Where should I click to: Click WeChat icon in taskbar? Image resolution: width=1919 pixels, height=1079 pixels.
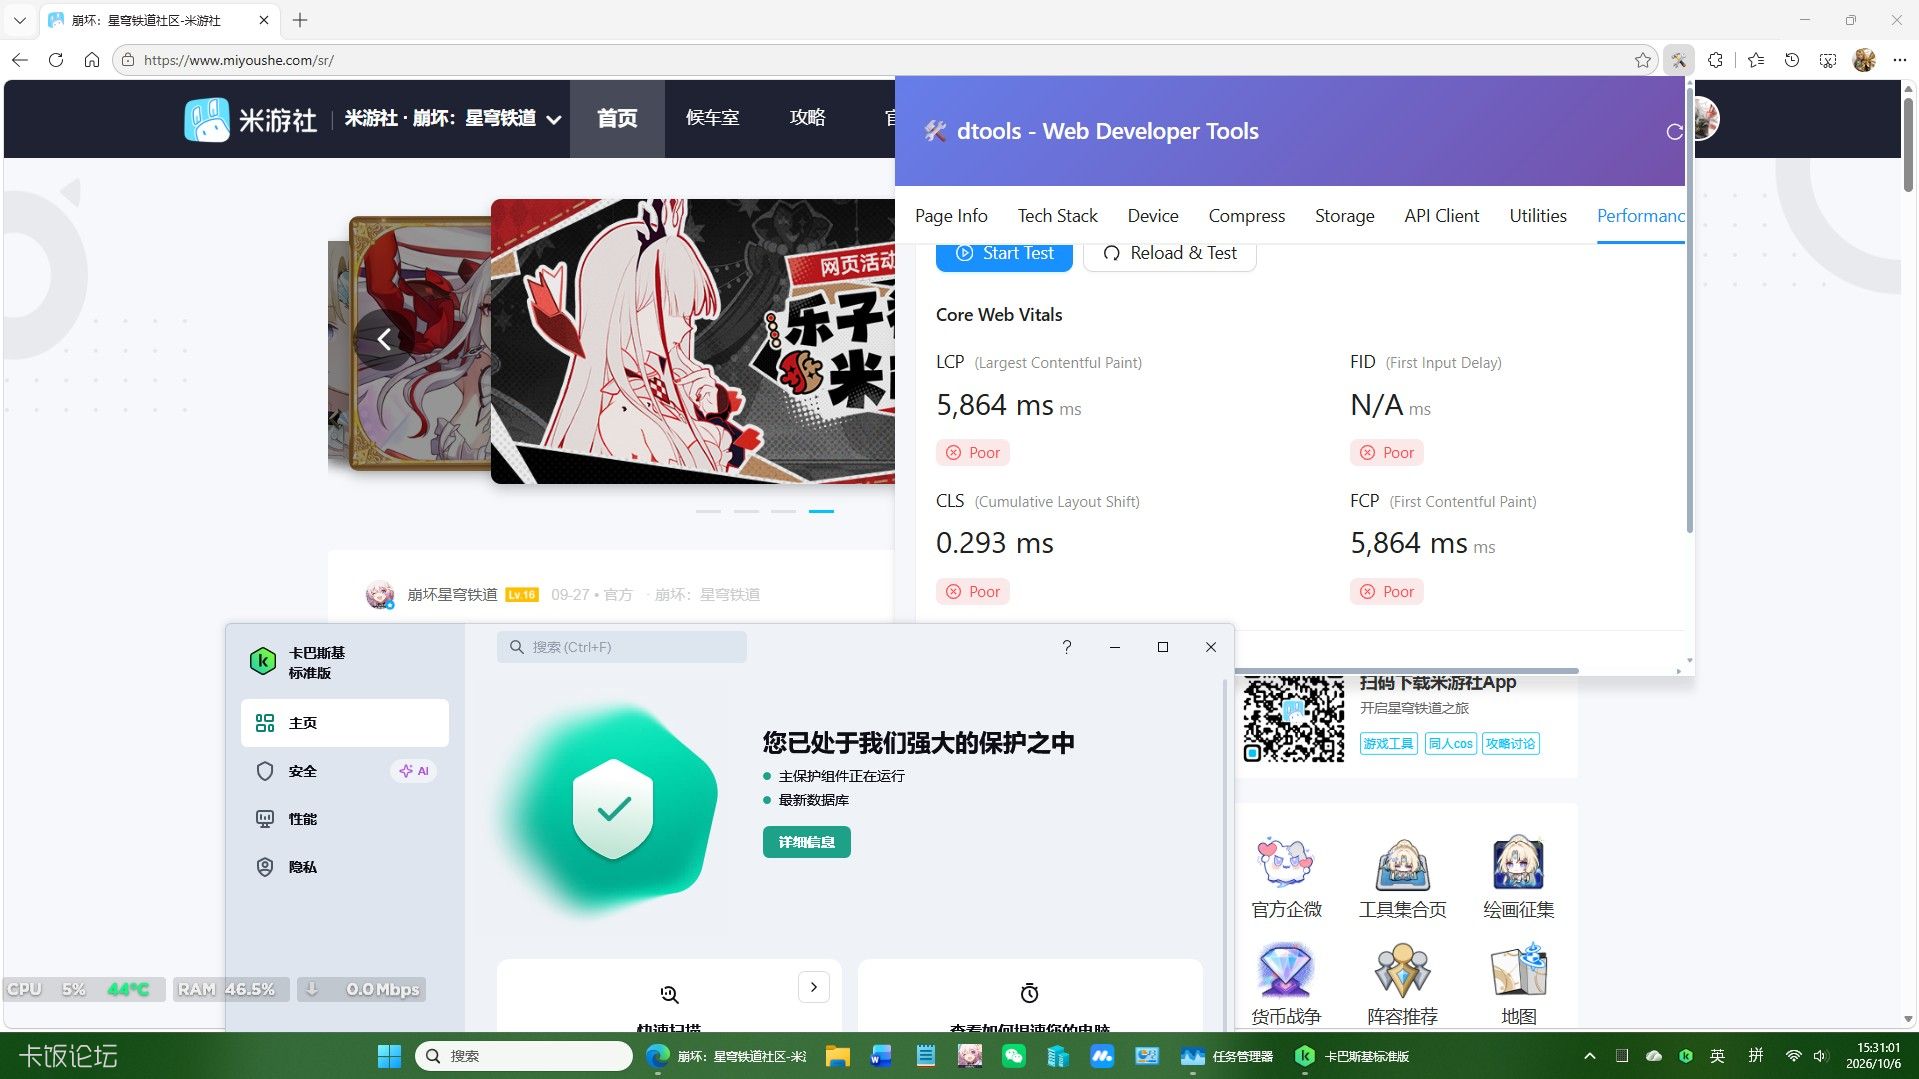tap(1014, 1056)
